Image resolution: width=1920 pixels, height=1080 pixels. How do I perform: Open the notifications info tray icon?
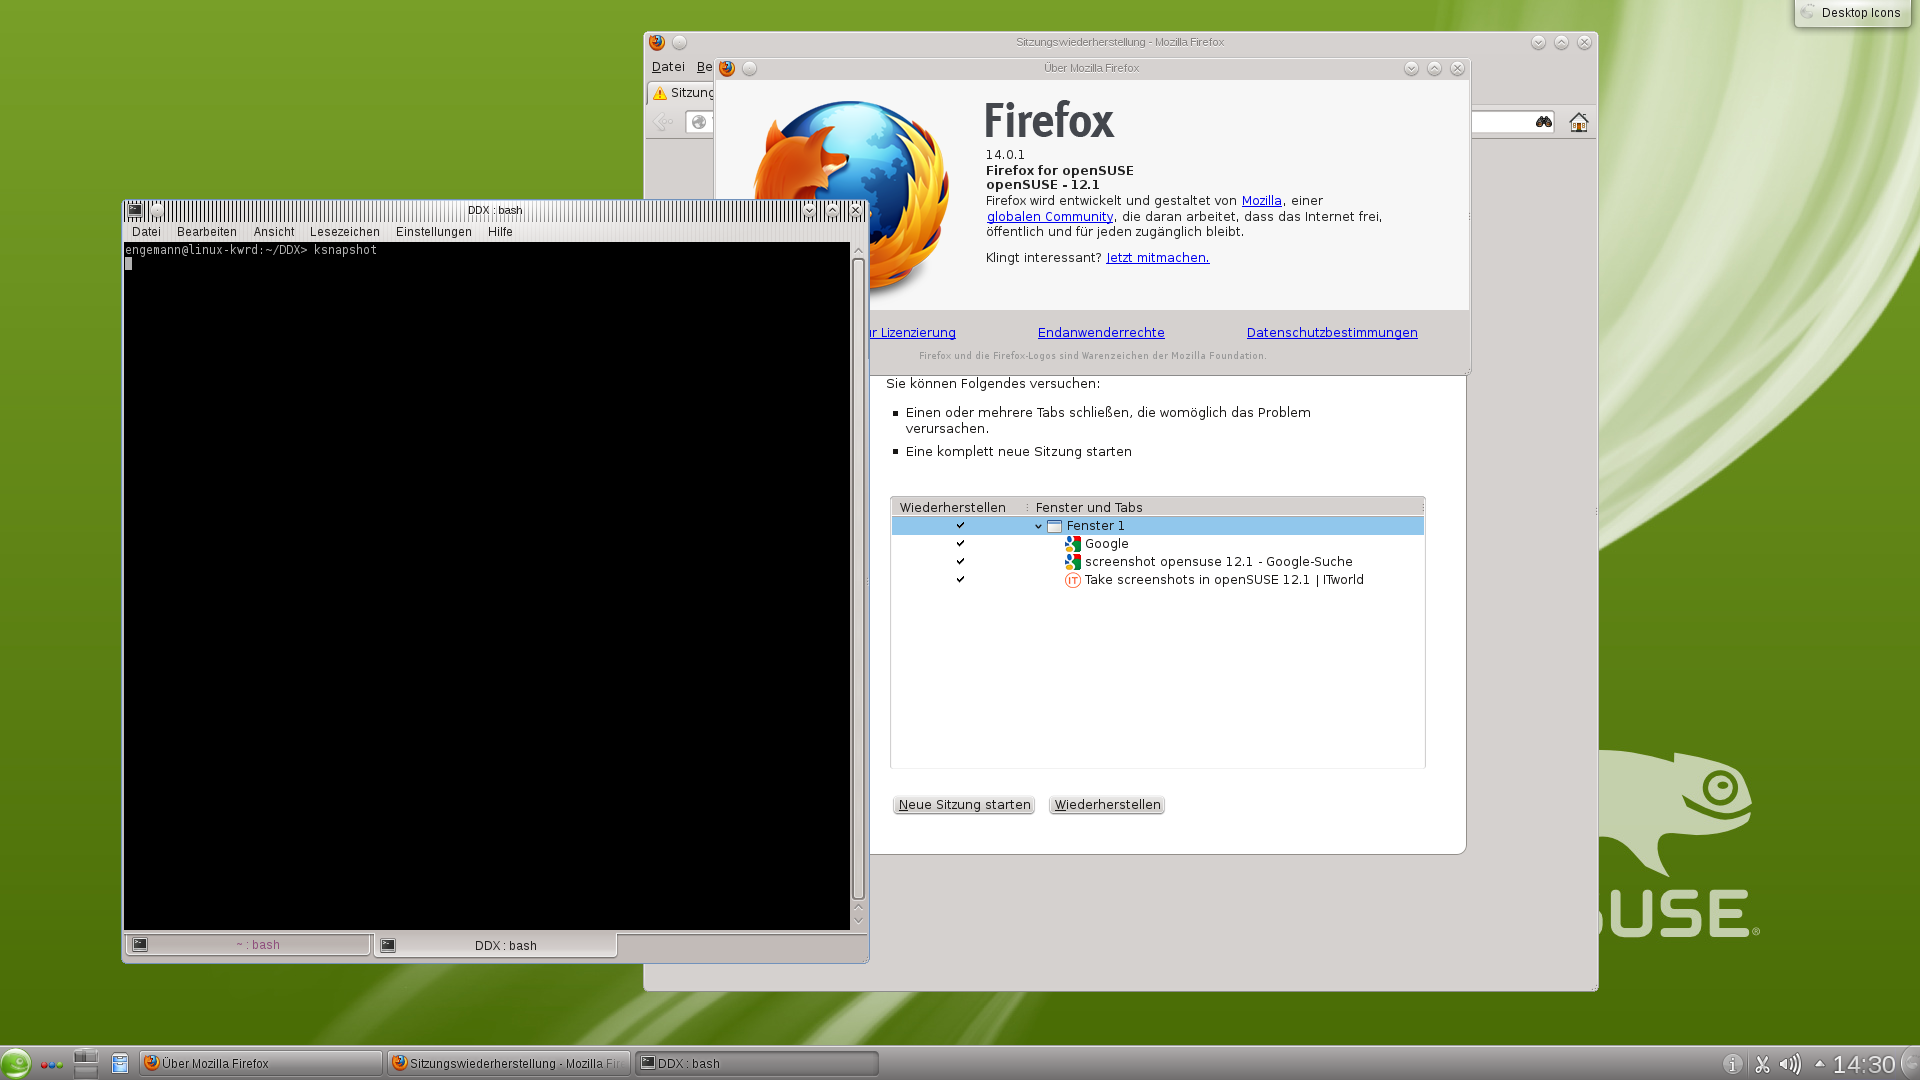pos(1733,1064)
